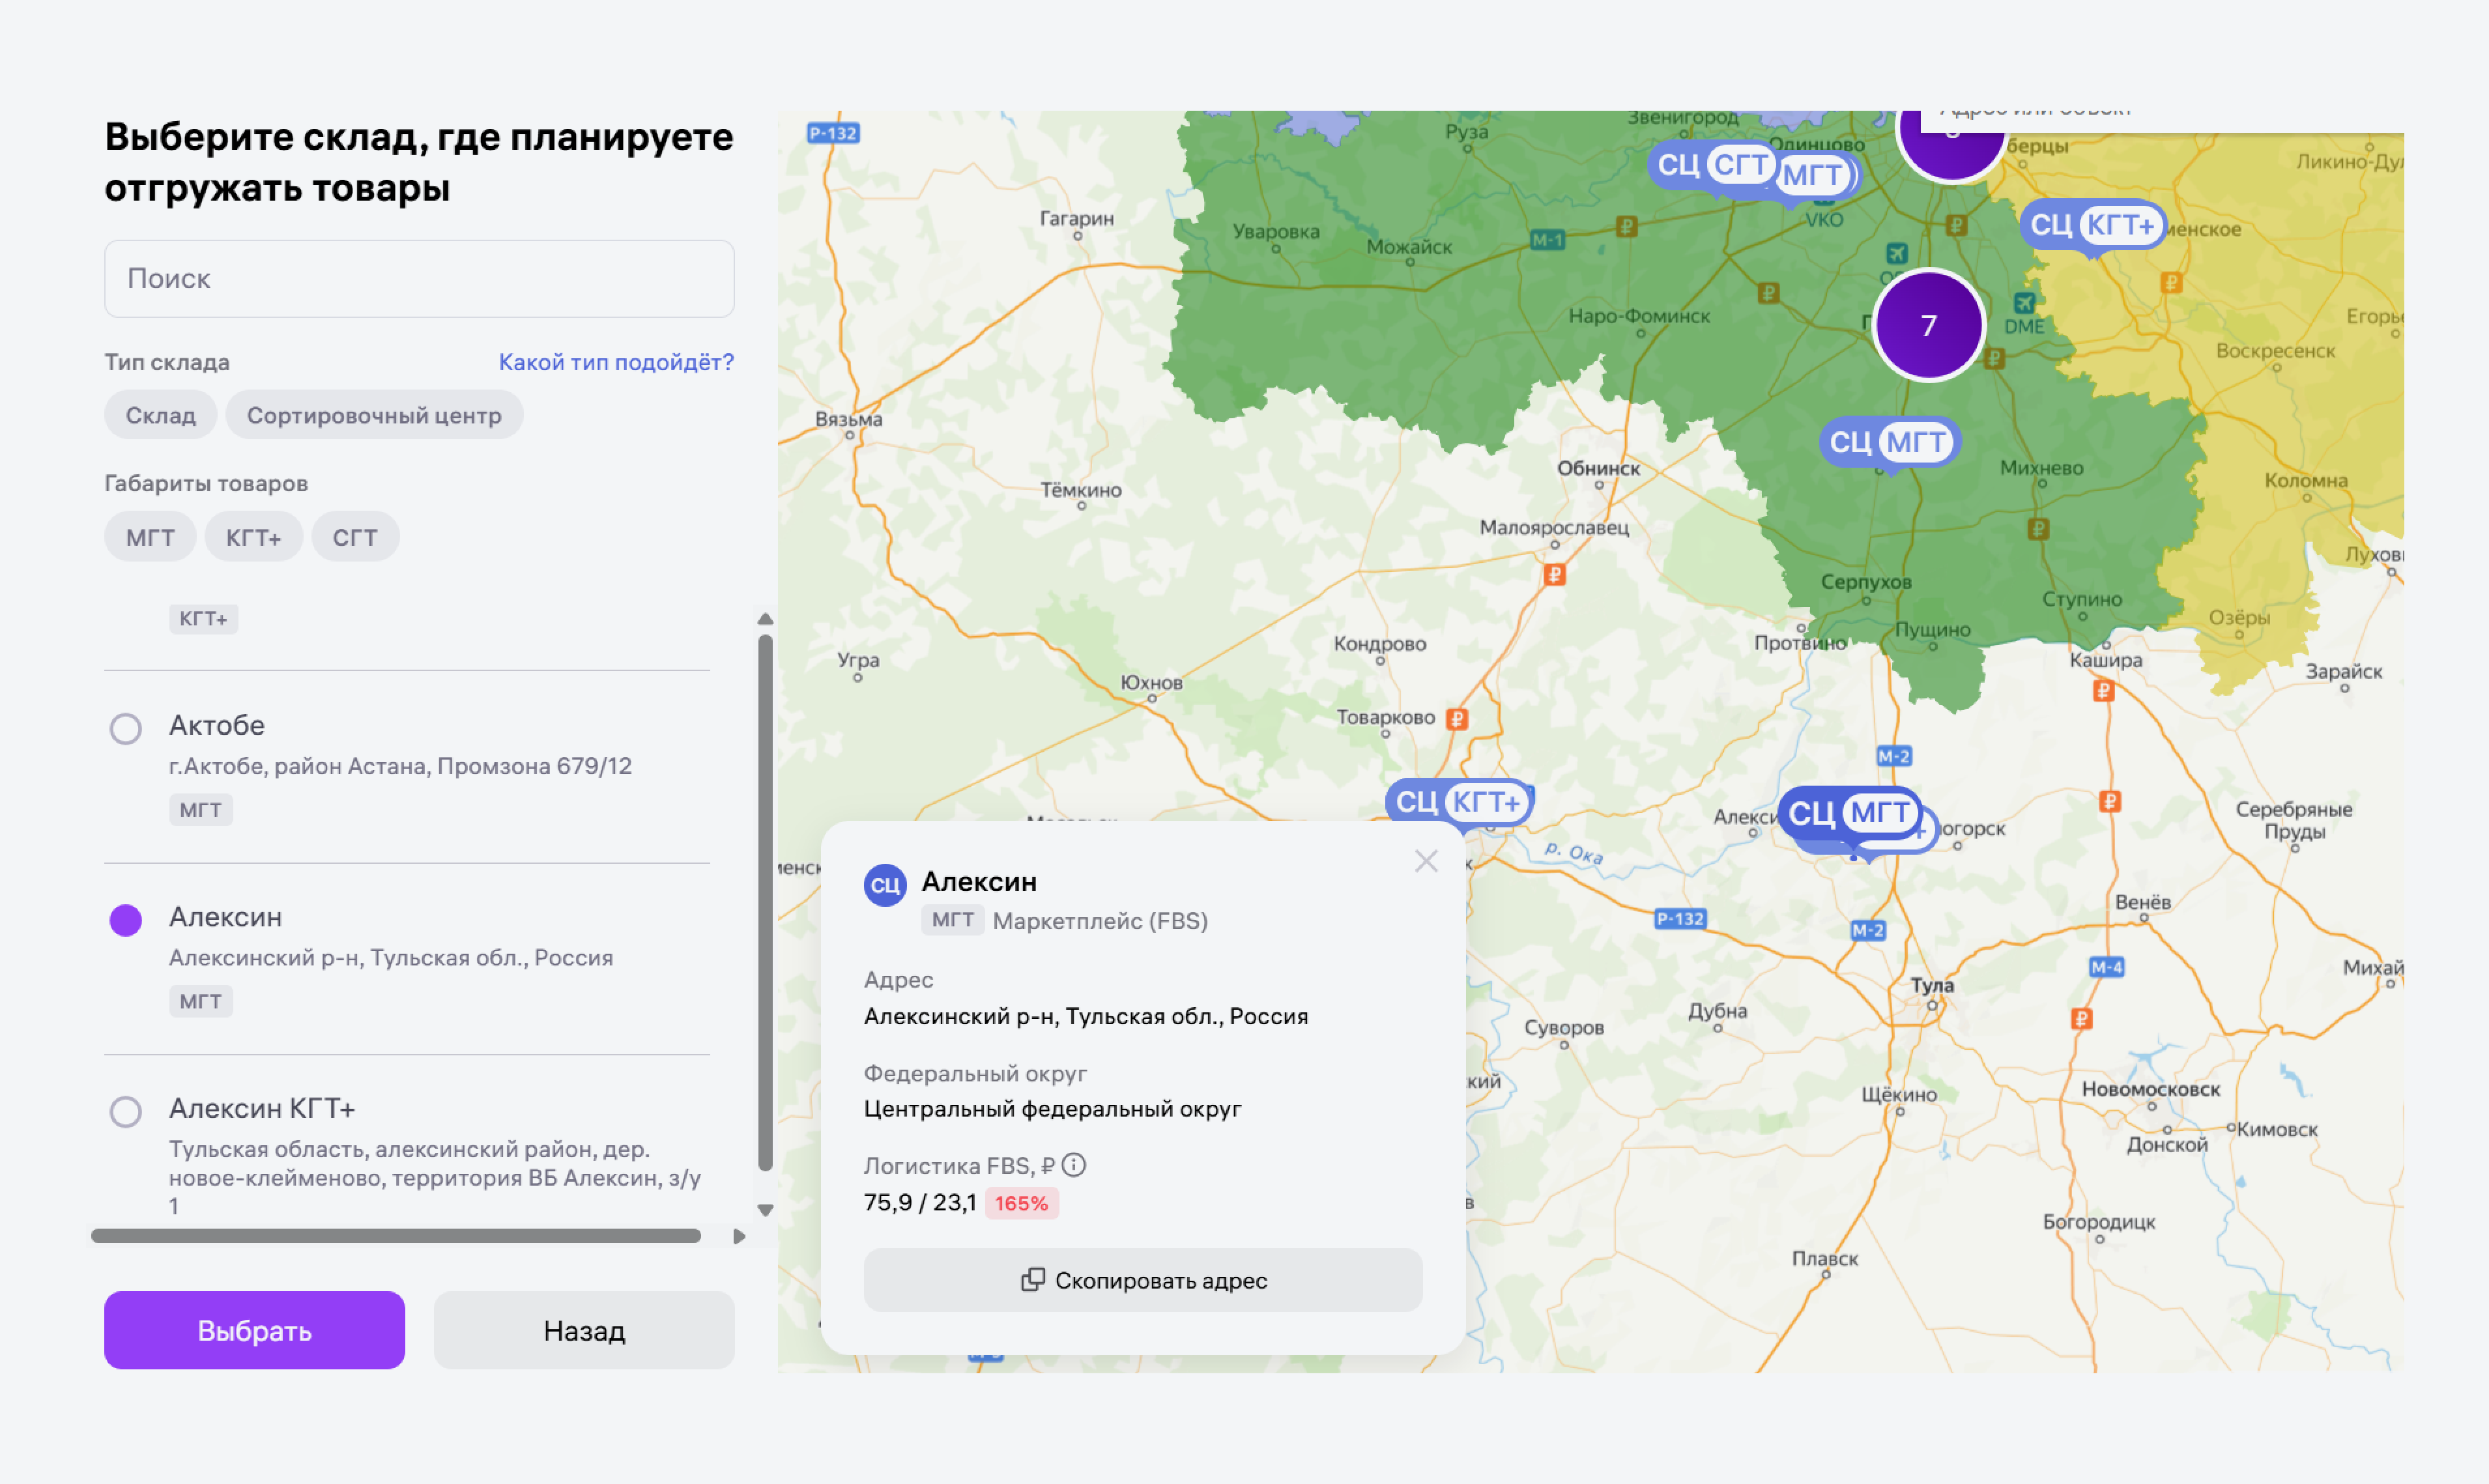The image size is (2489, 1484).
Task: Click the info icon next to Логистика FBS
Action: pos(1073,1165)
